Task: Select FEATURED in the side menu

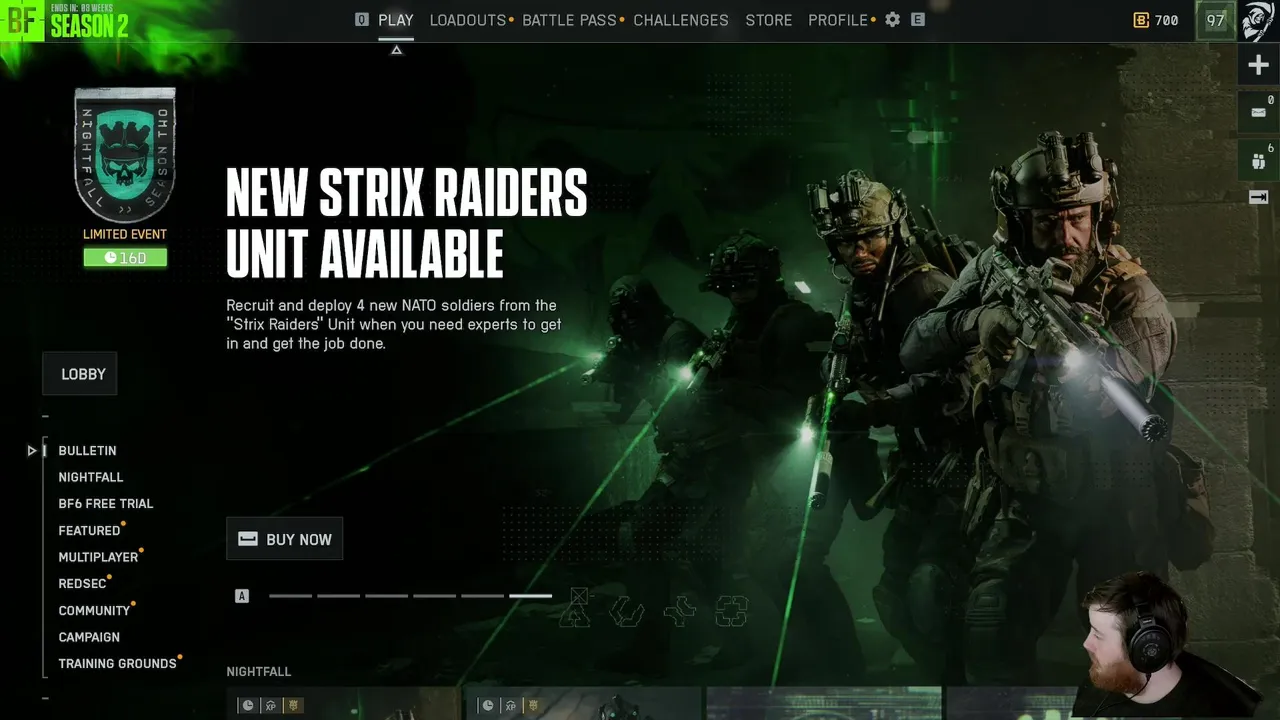Action: point(89,531)
